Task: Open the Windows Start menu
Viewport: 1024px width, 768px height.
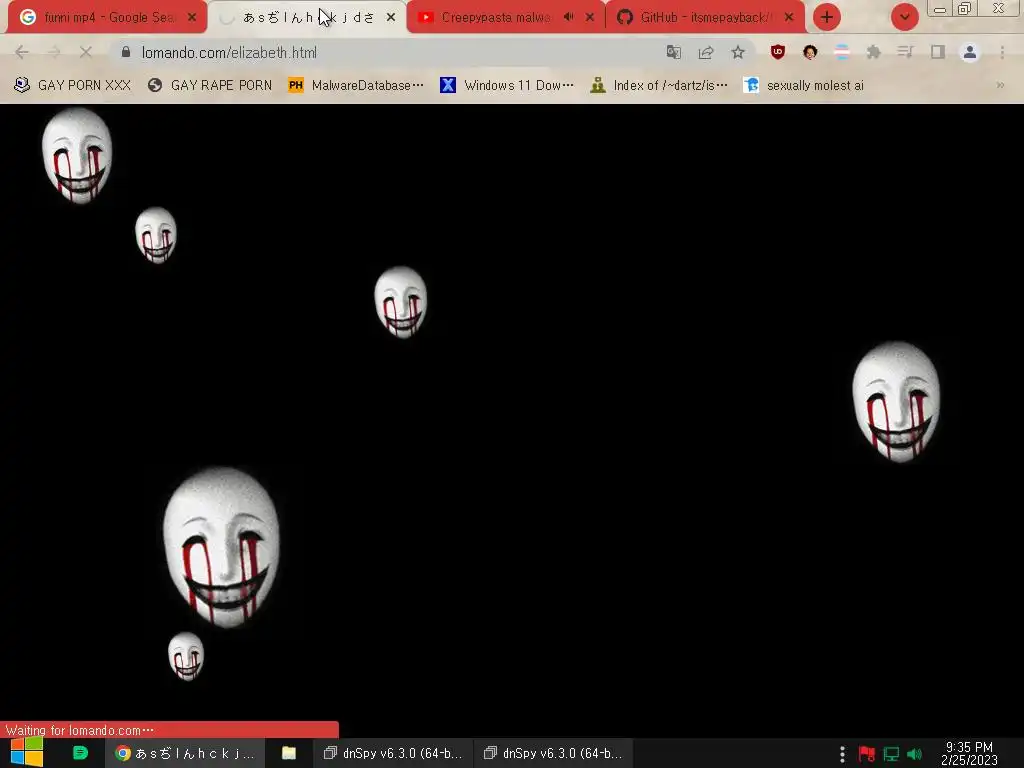Action: [x=27, y=753]
